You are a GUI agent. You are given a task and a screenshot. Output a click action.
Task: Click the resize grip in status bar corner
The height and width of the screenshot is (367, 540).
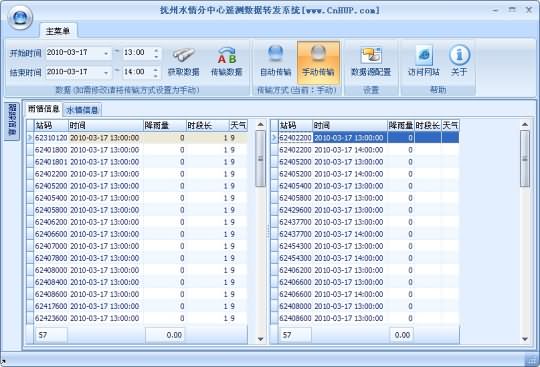(x=532, y=361)
